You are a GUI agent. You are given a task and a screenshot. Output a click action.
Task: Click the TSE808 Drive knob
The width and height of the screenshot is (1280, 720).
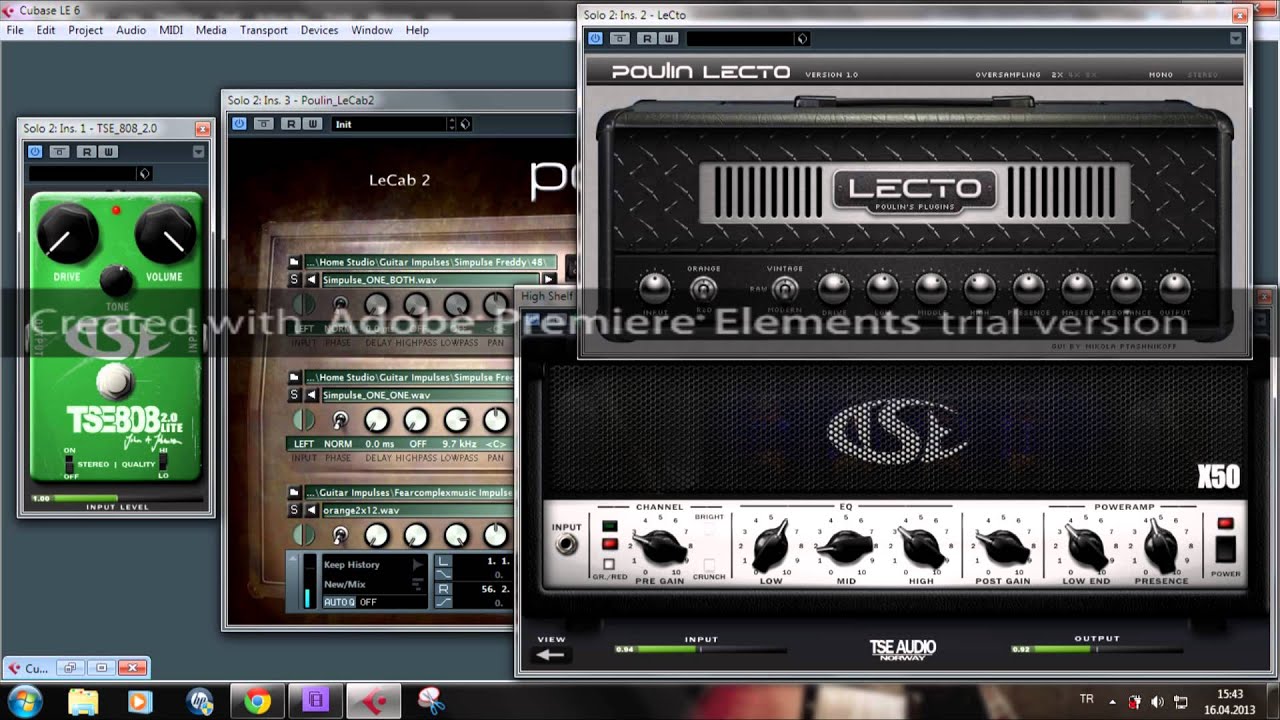pyautogui.click(x=67, y=235)
